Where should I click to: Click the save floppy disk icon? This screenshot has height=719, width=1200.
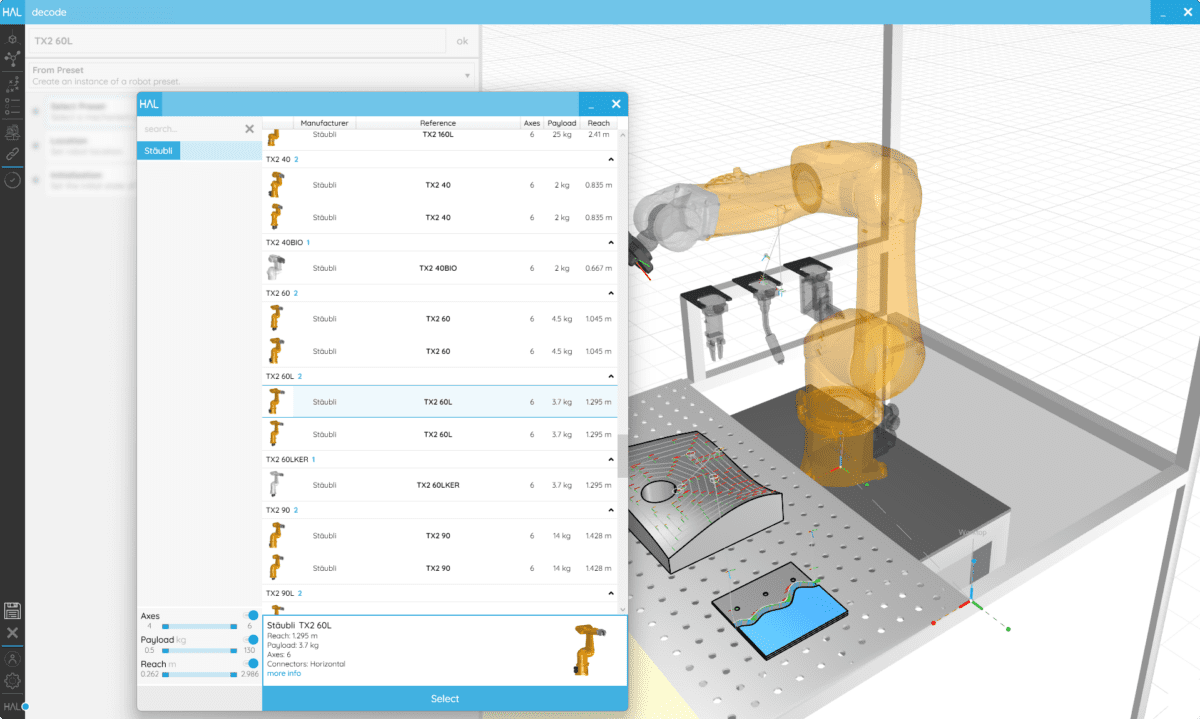pyautogui.click(x=12, y=611)
